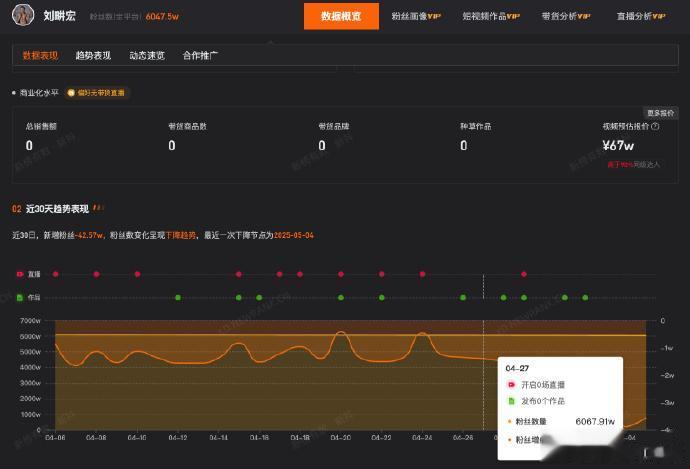Select the 数据概览 tab
This screenshot has height=469, width=690.
341,16
